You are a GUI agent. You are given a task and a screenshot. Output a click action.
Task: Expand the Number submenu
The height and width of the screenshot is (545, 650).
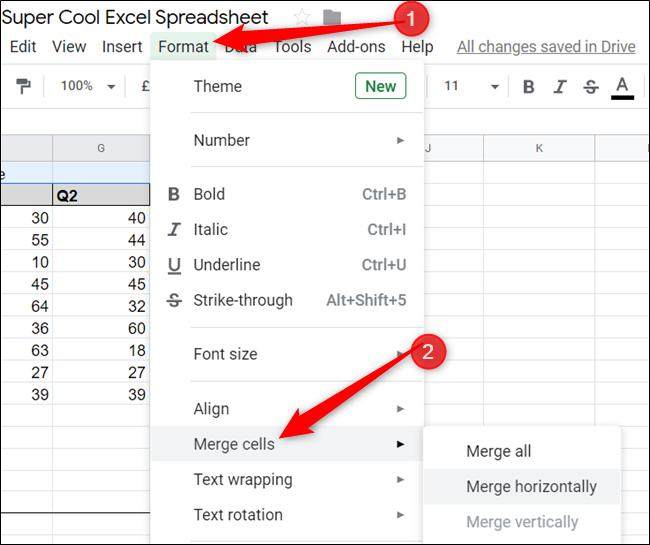pos(287,140)
